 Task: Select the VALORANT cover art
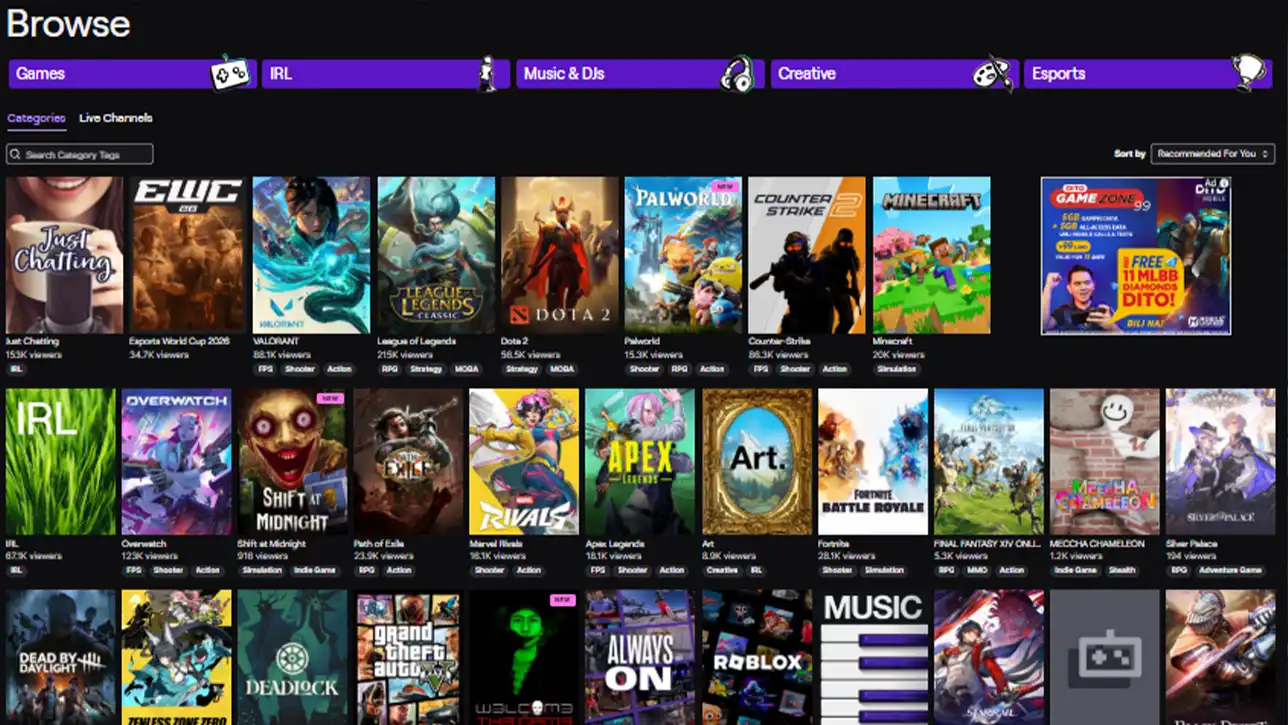tap(311, 255)
